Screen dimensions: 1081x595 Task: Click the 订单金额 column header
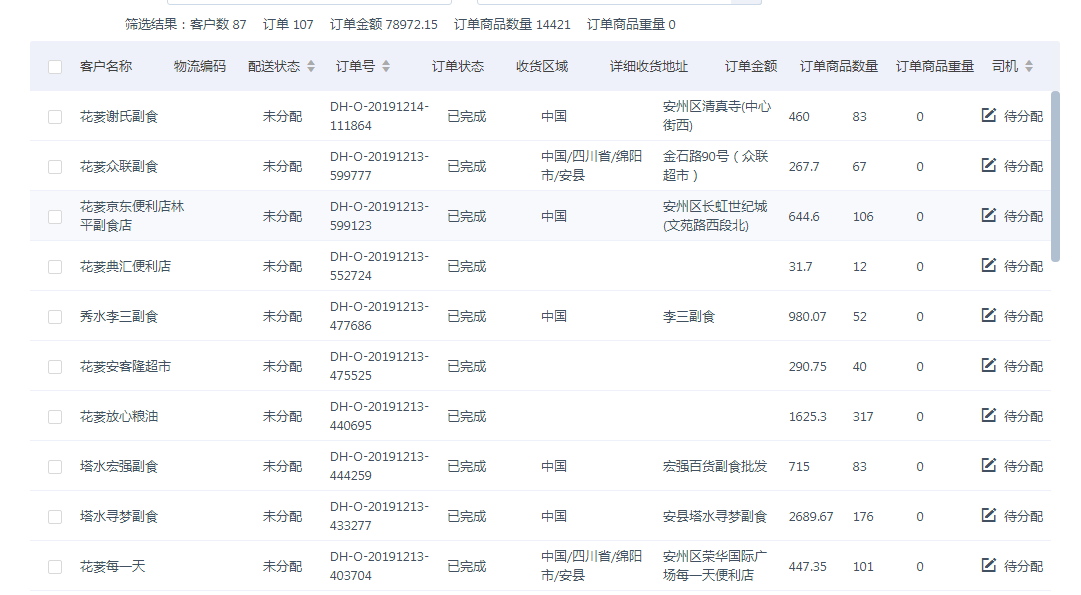click(x=750, y=67)
